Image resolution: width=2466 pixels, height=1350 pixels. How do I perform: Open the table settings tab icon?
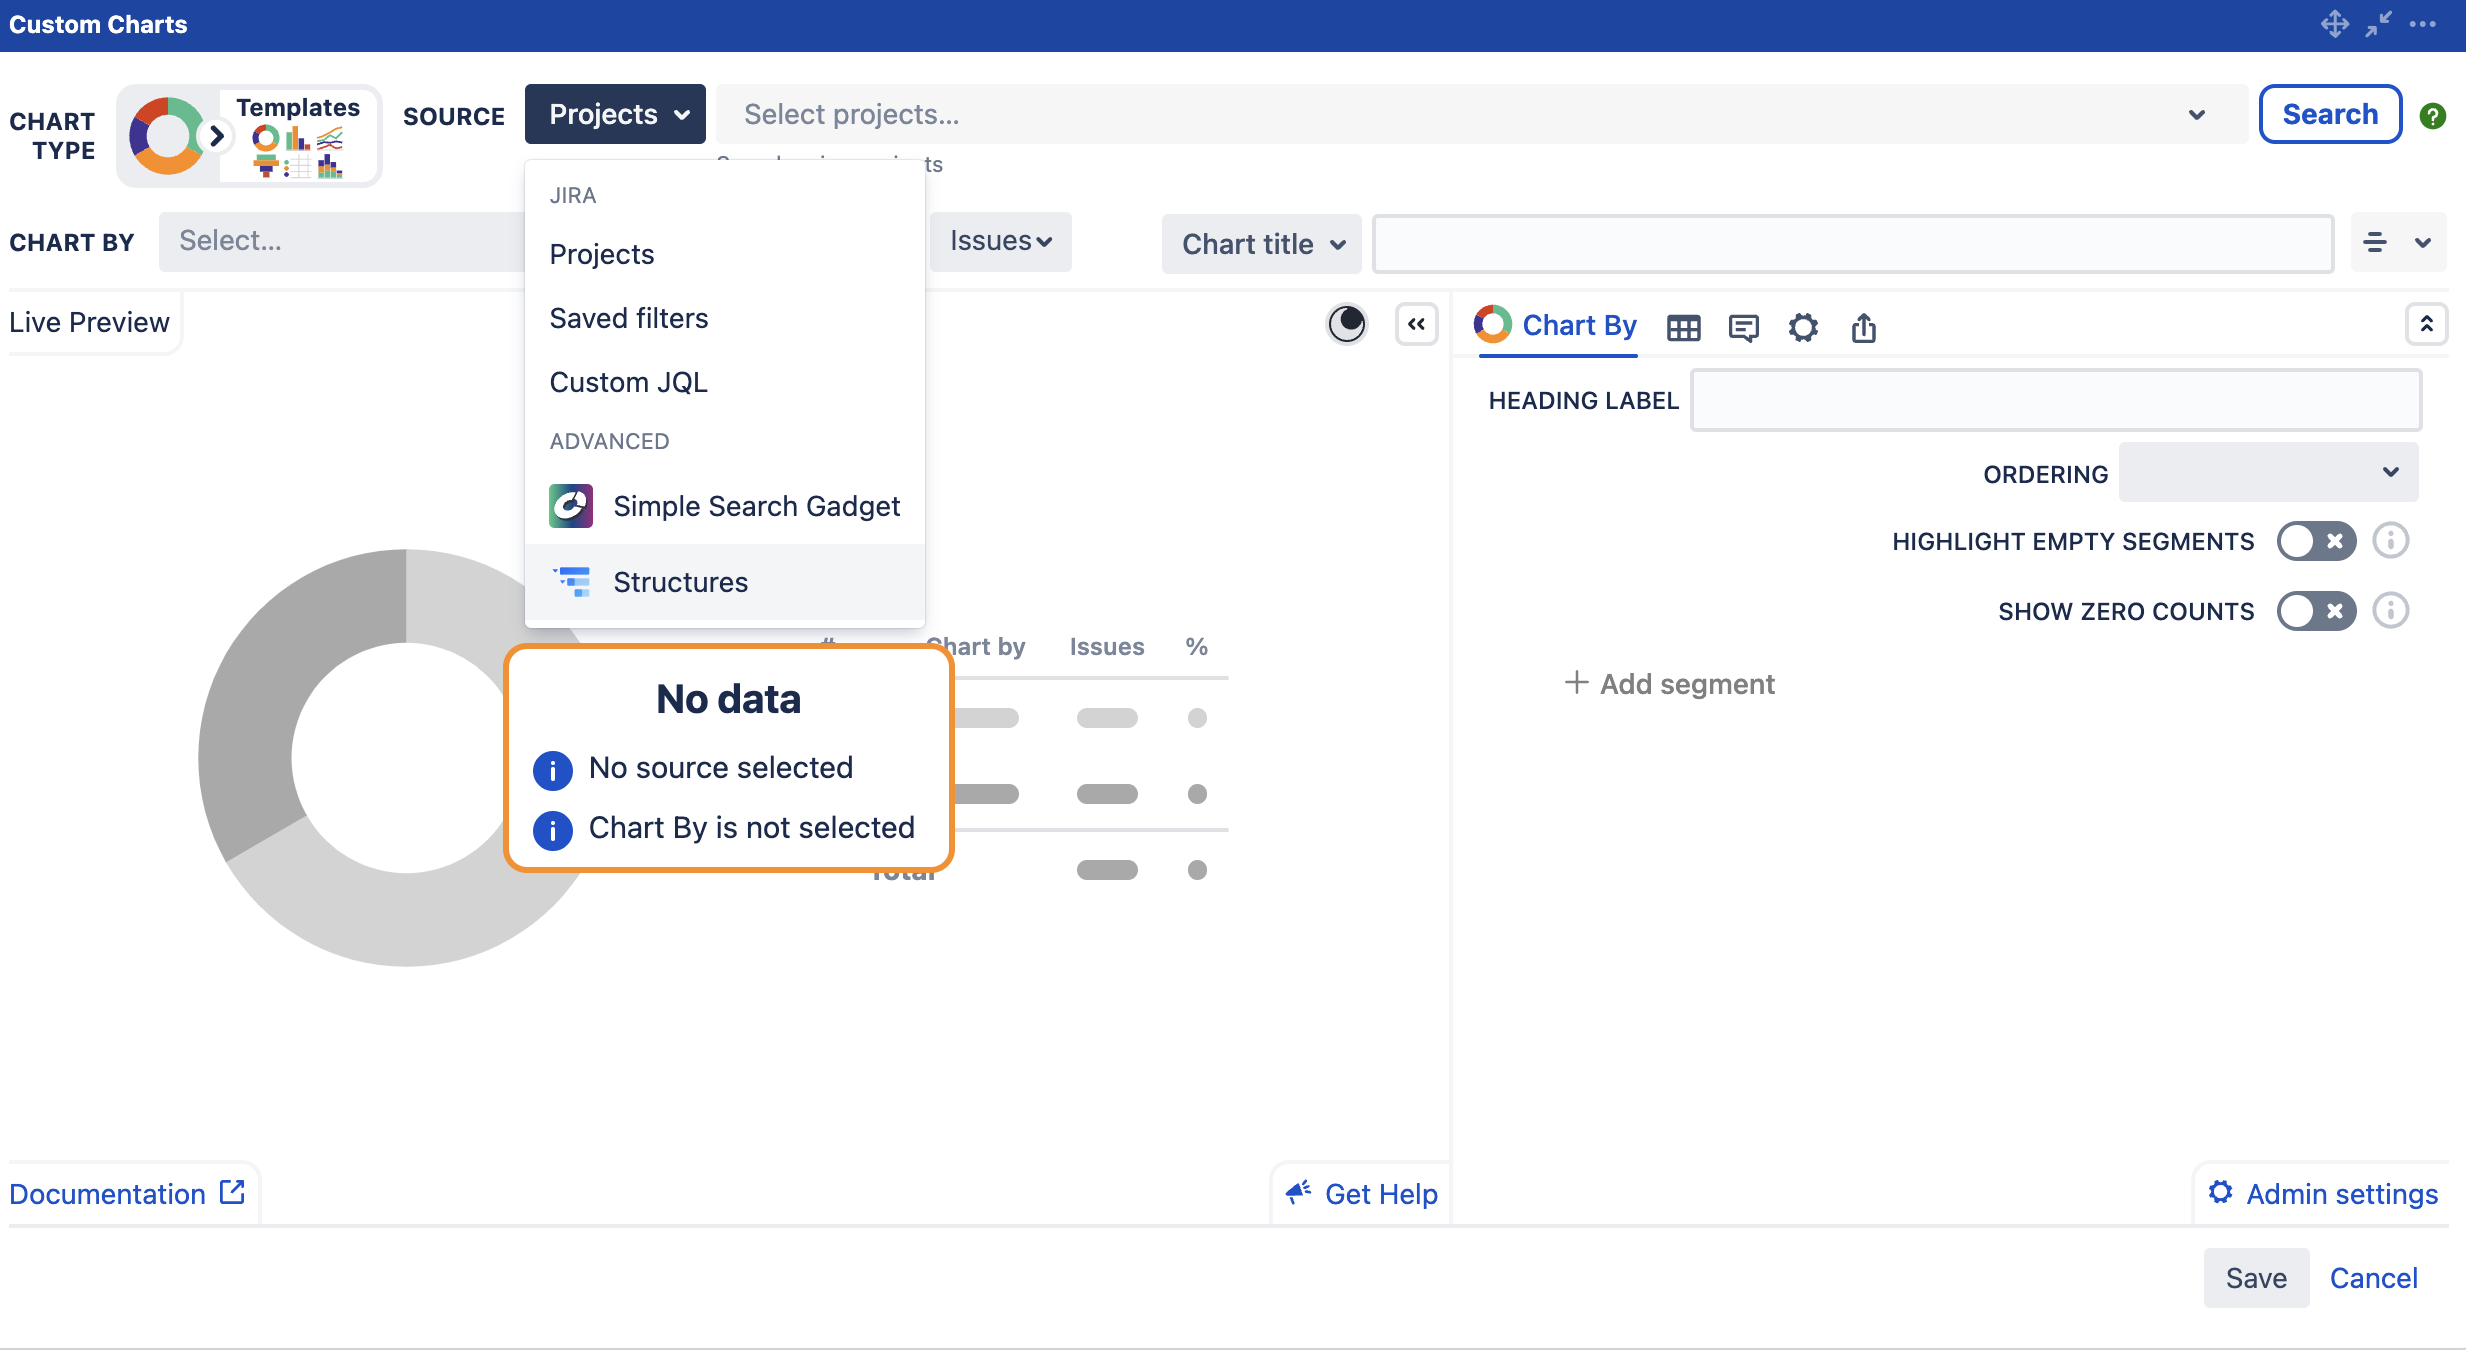pyautogui.click(x=1683, y=327)
